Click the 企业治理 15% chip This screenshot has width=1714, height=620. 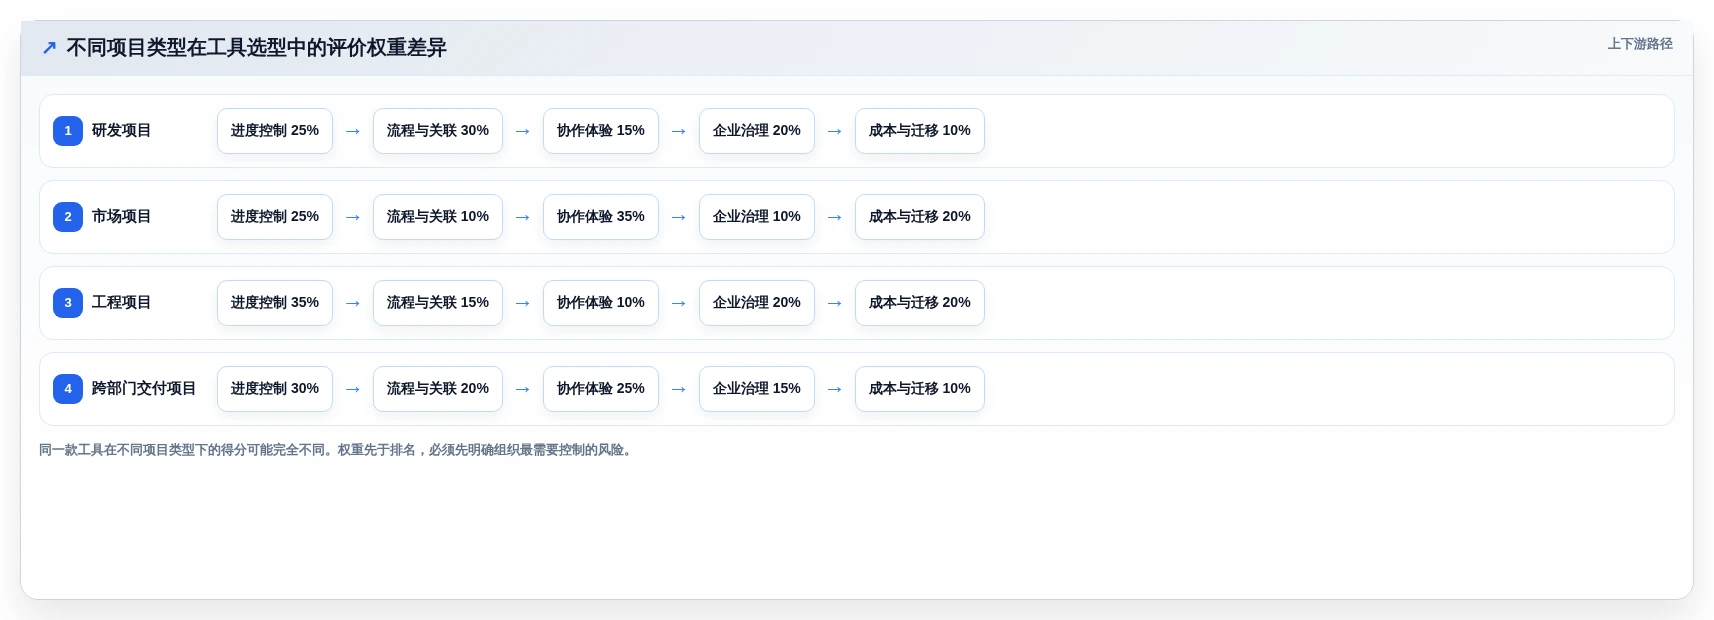pyautogui.click(x=757, y=389)
